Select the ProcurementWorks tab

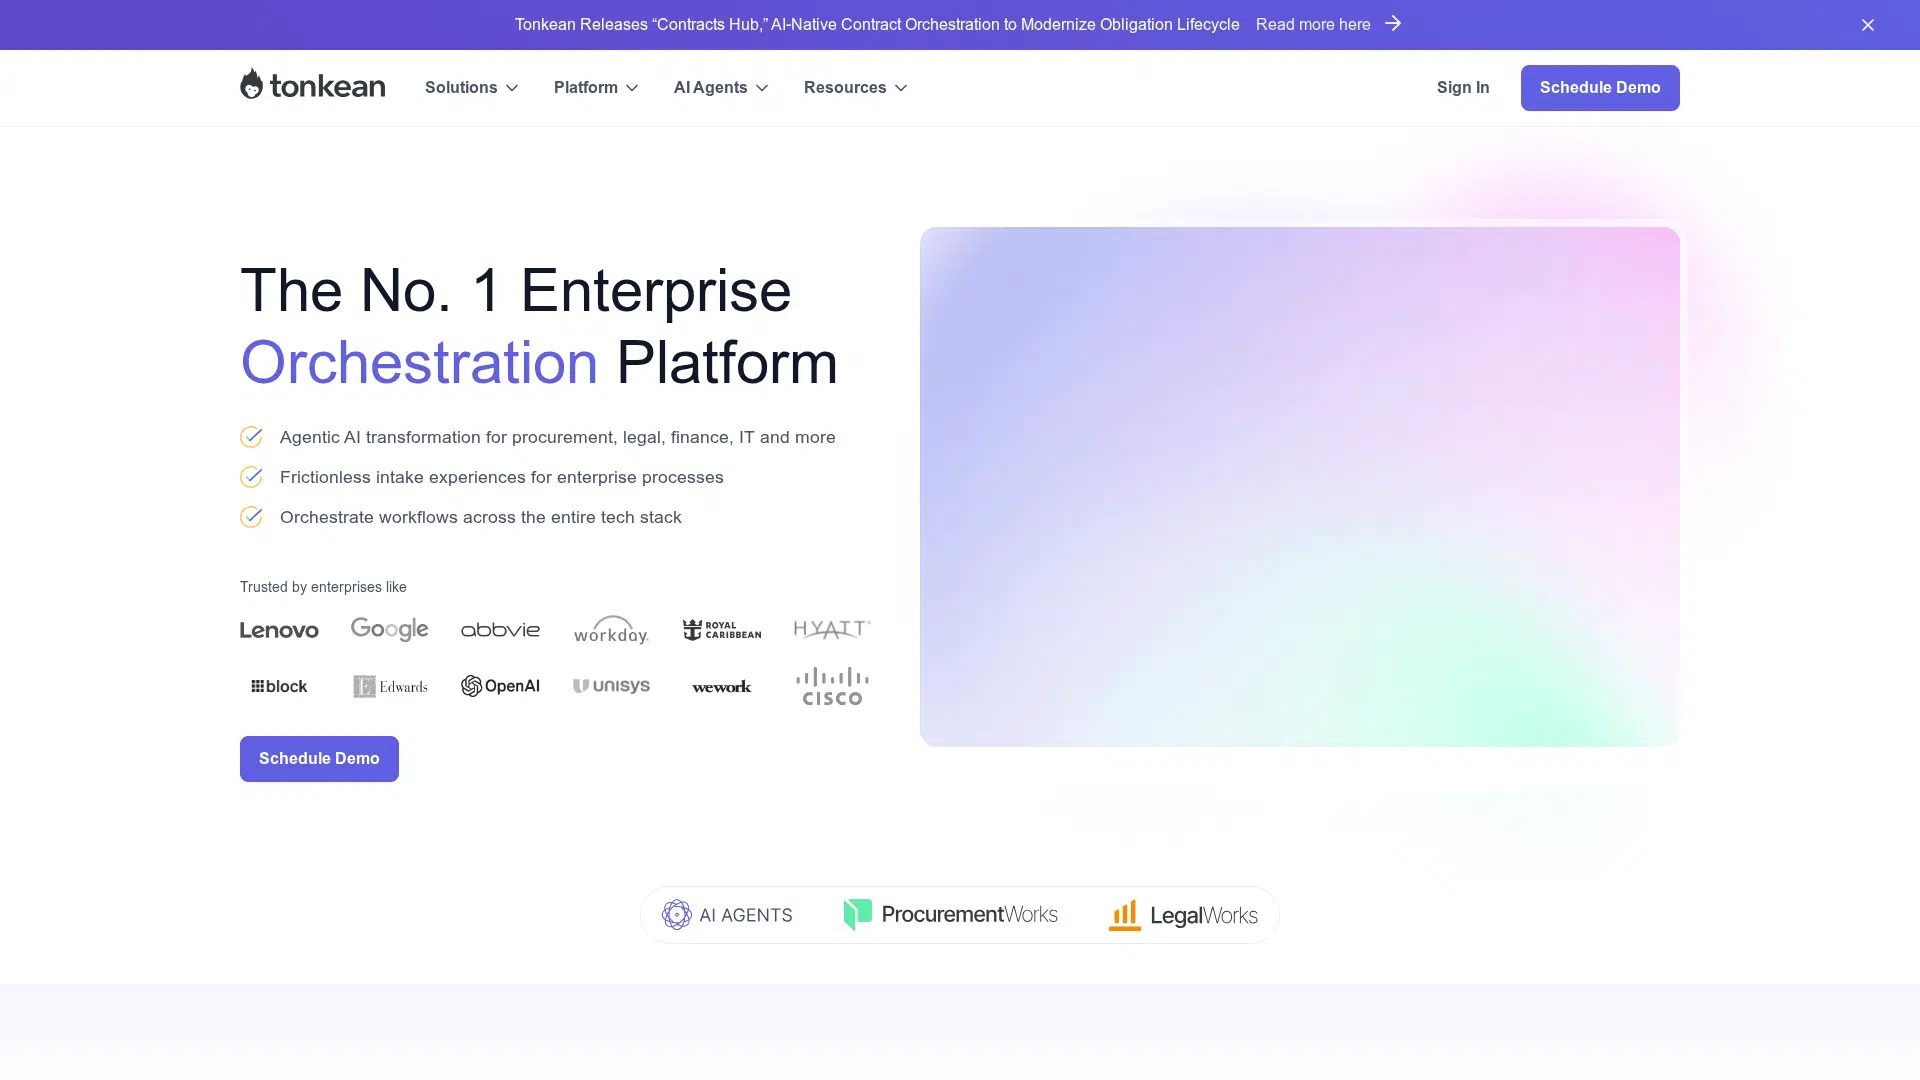950,915
